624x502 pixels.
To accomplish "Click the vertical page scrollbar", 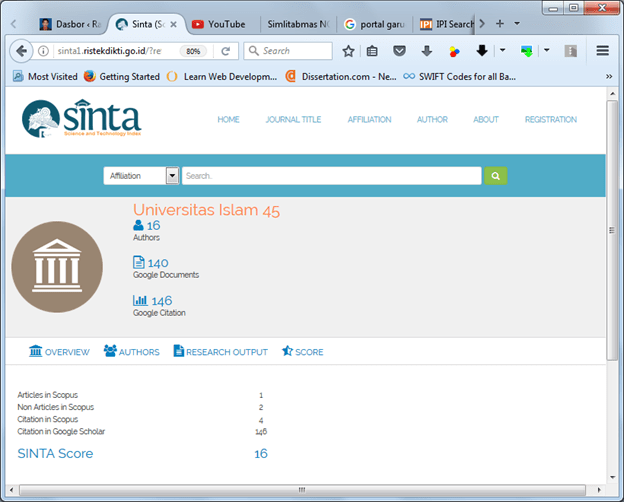I will tap(612, 250).
